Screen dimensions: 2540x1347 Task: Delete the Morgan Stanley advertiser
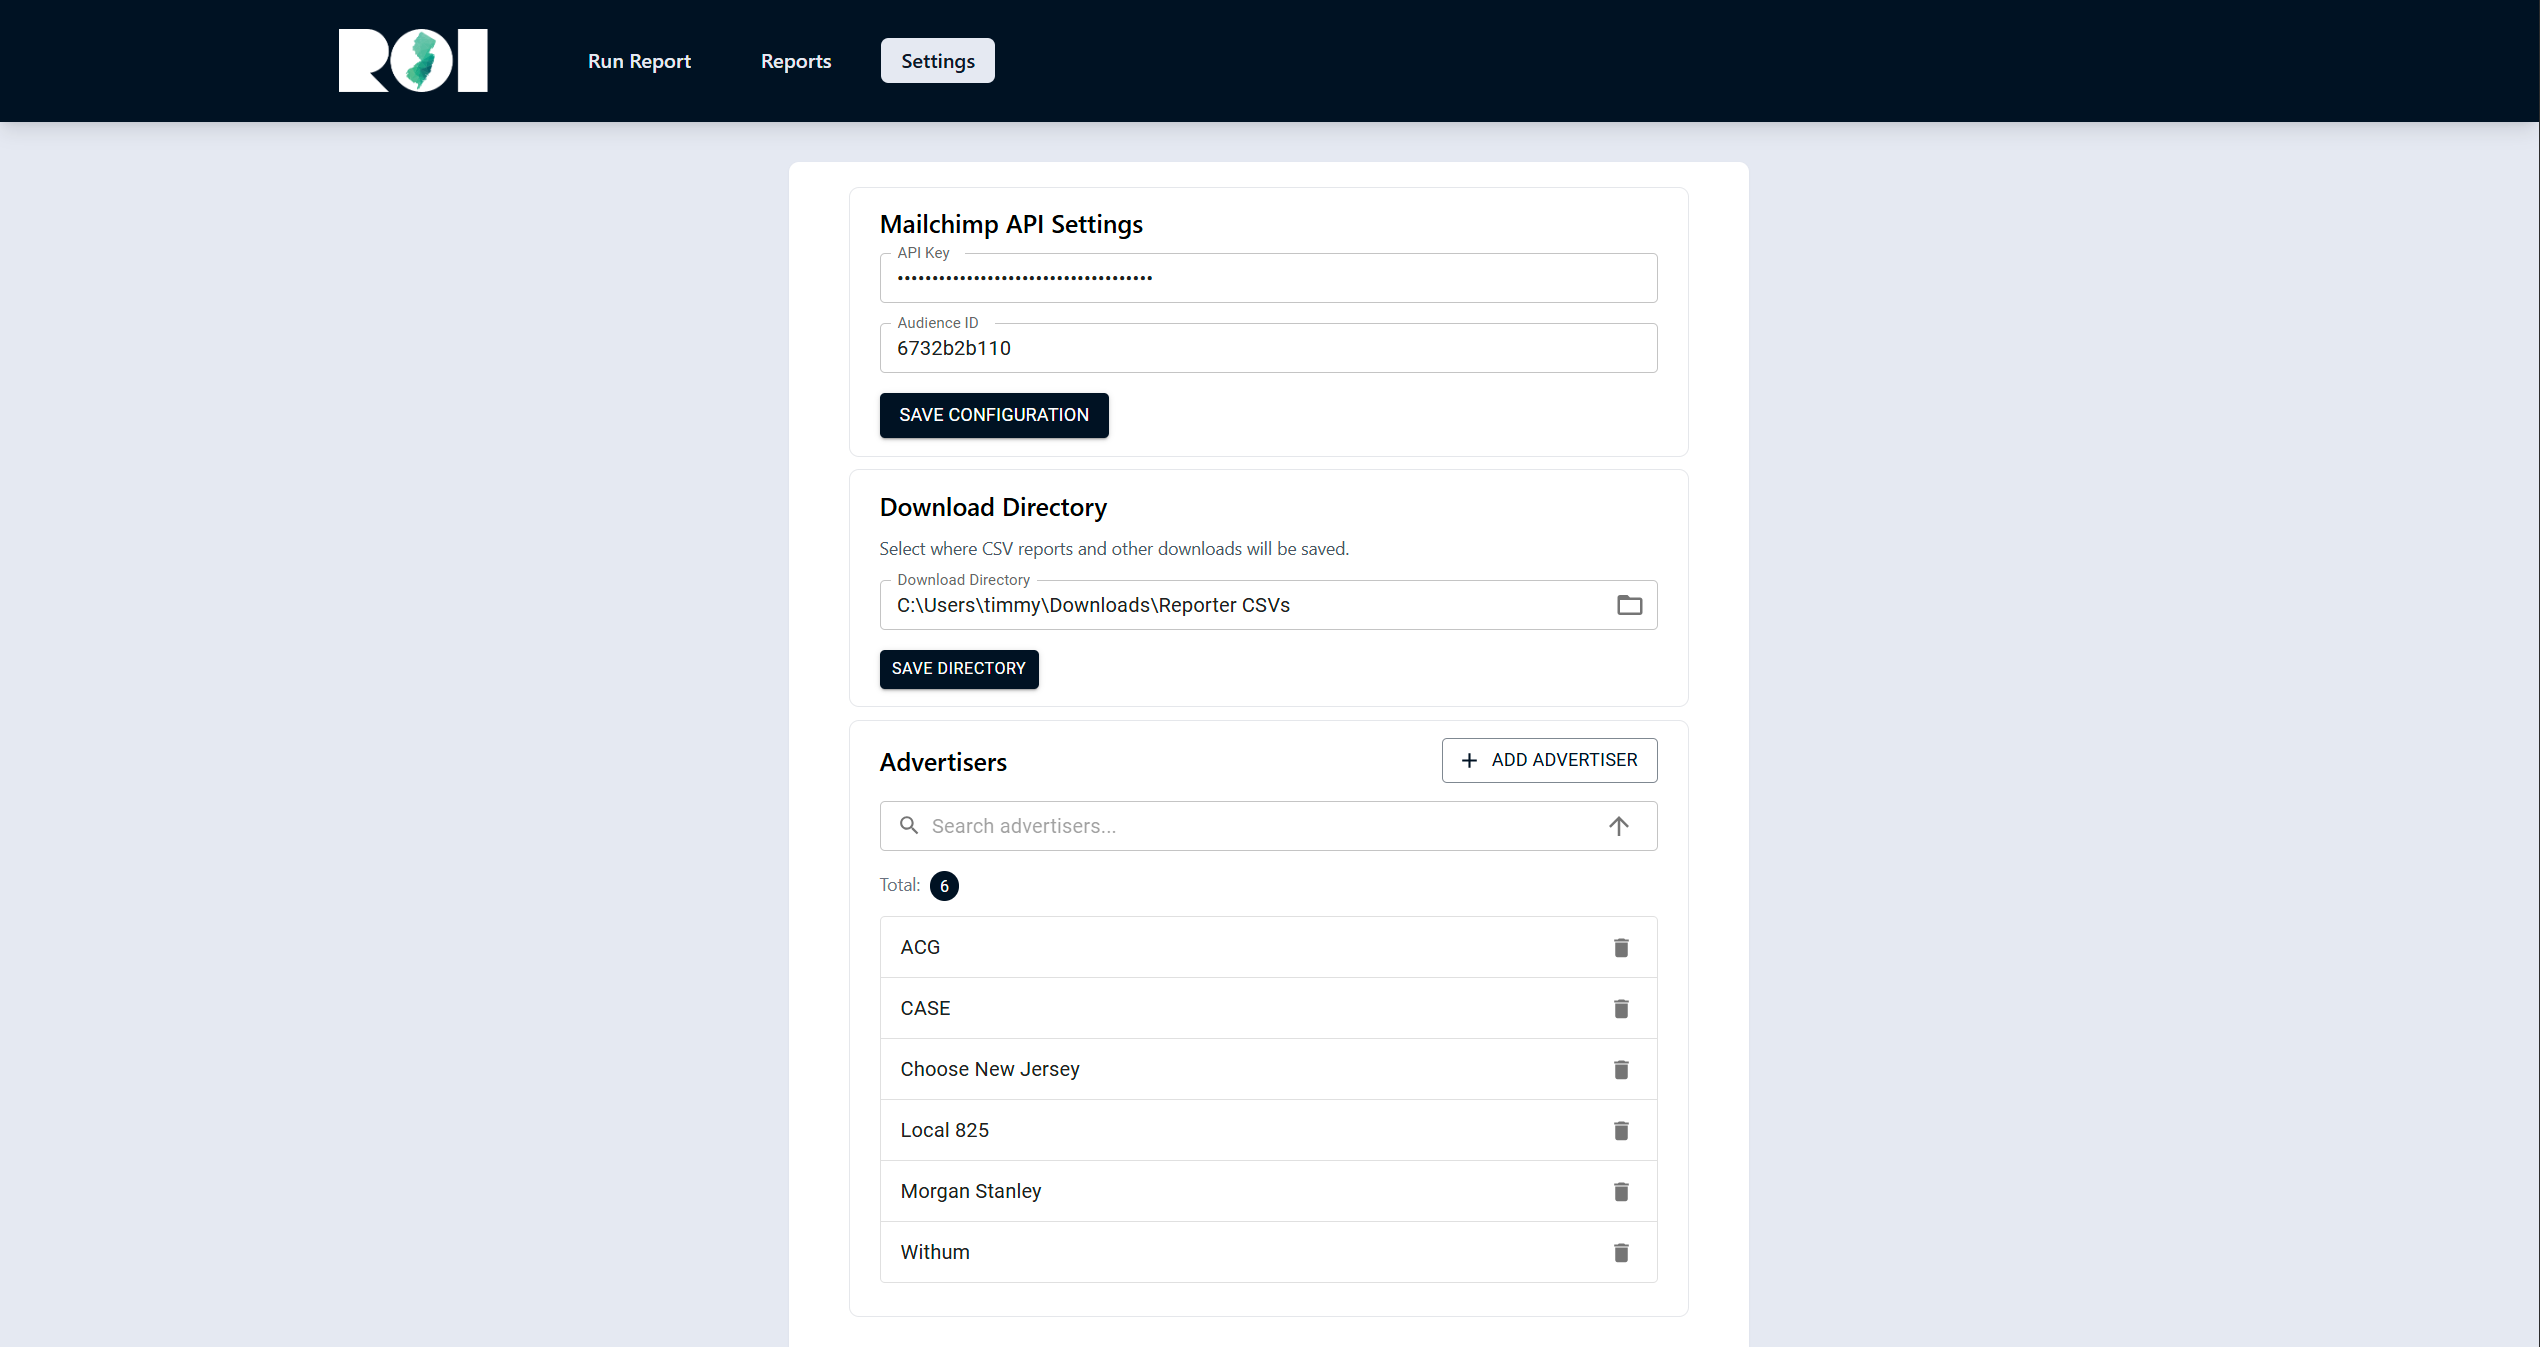click(x=1621, y=1191)
